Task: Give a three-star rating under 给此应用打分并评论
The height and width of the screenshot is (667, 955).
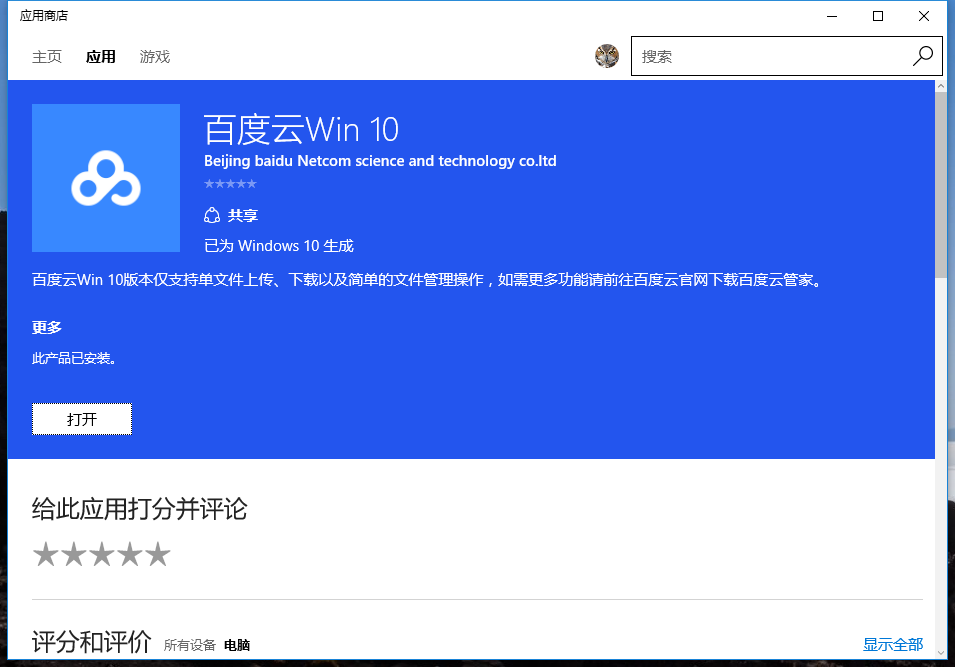Action: pos(102,554)
